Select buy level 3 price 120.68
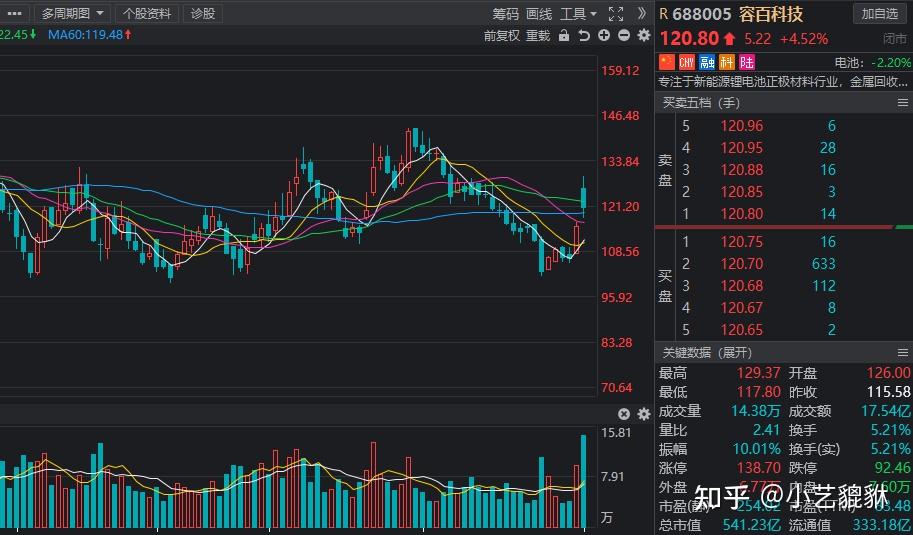913x535 pixels. pyautogui.click(x=741, y=286)
